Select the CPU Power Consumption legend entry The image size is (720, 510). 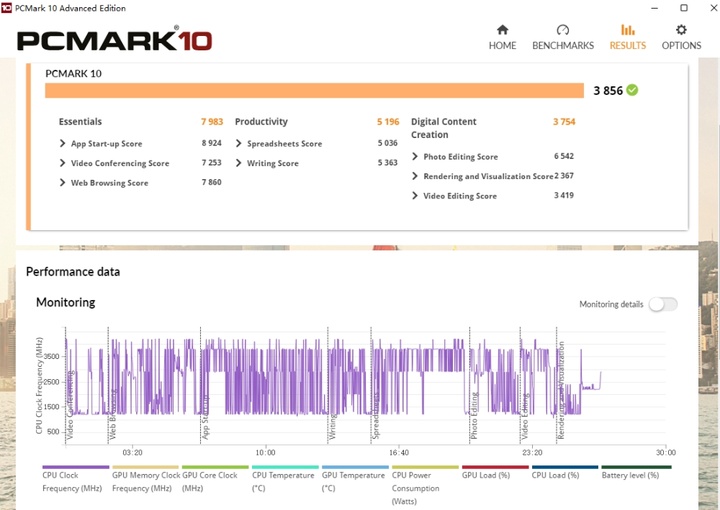tap(425, 467)
